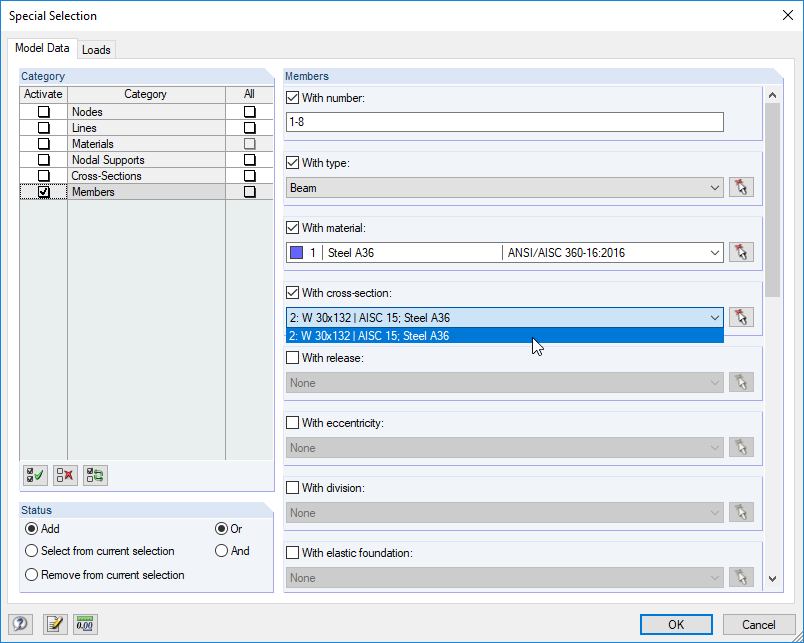Open units and decimal places settings icon

[85, 624]
